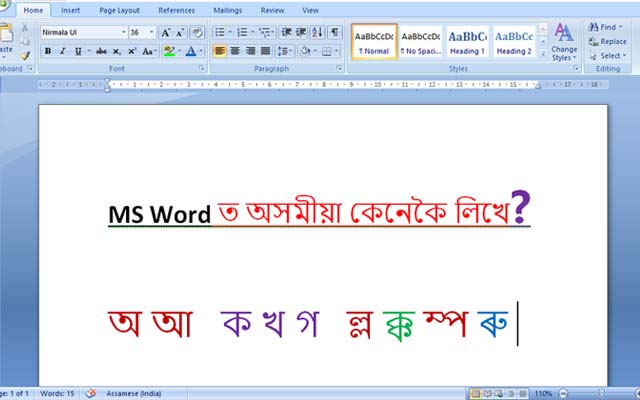Click the borders grid icon

tap(327, 51)
